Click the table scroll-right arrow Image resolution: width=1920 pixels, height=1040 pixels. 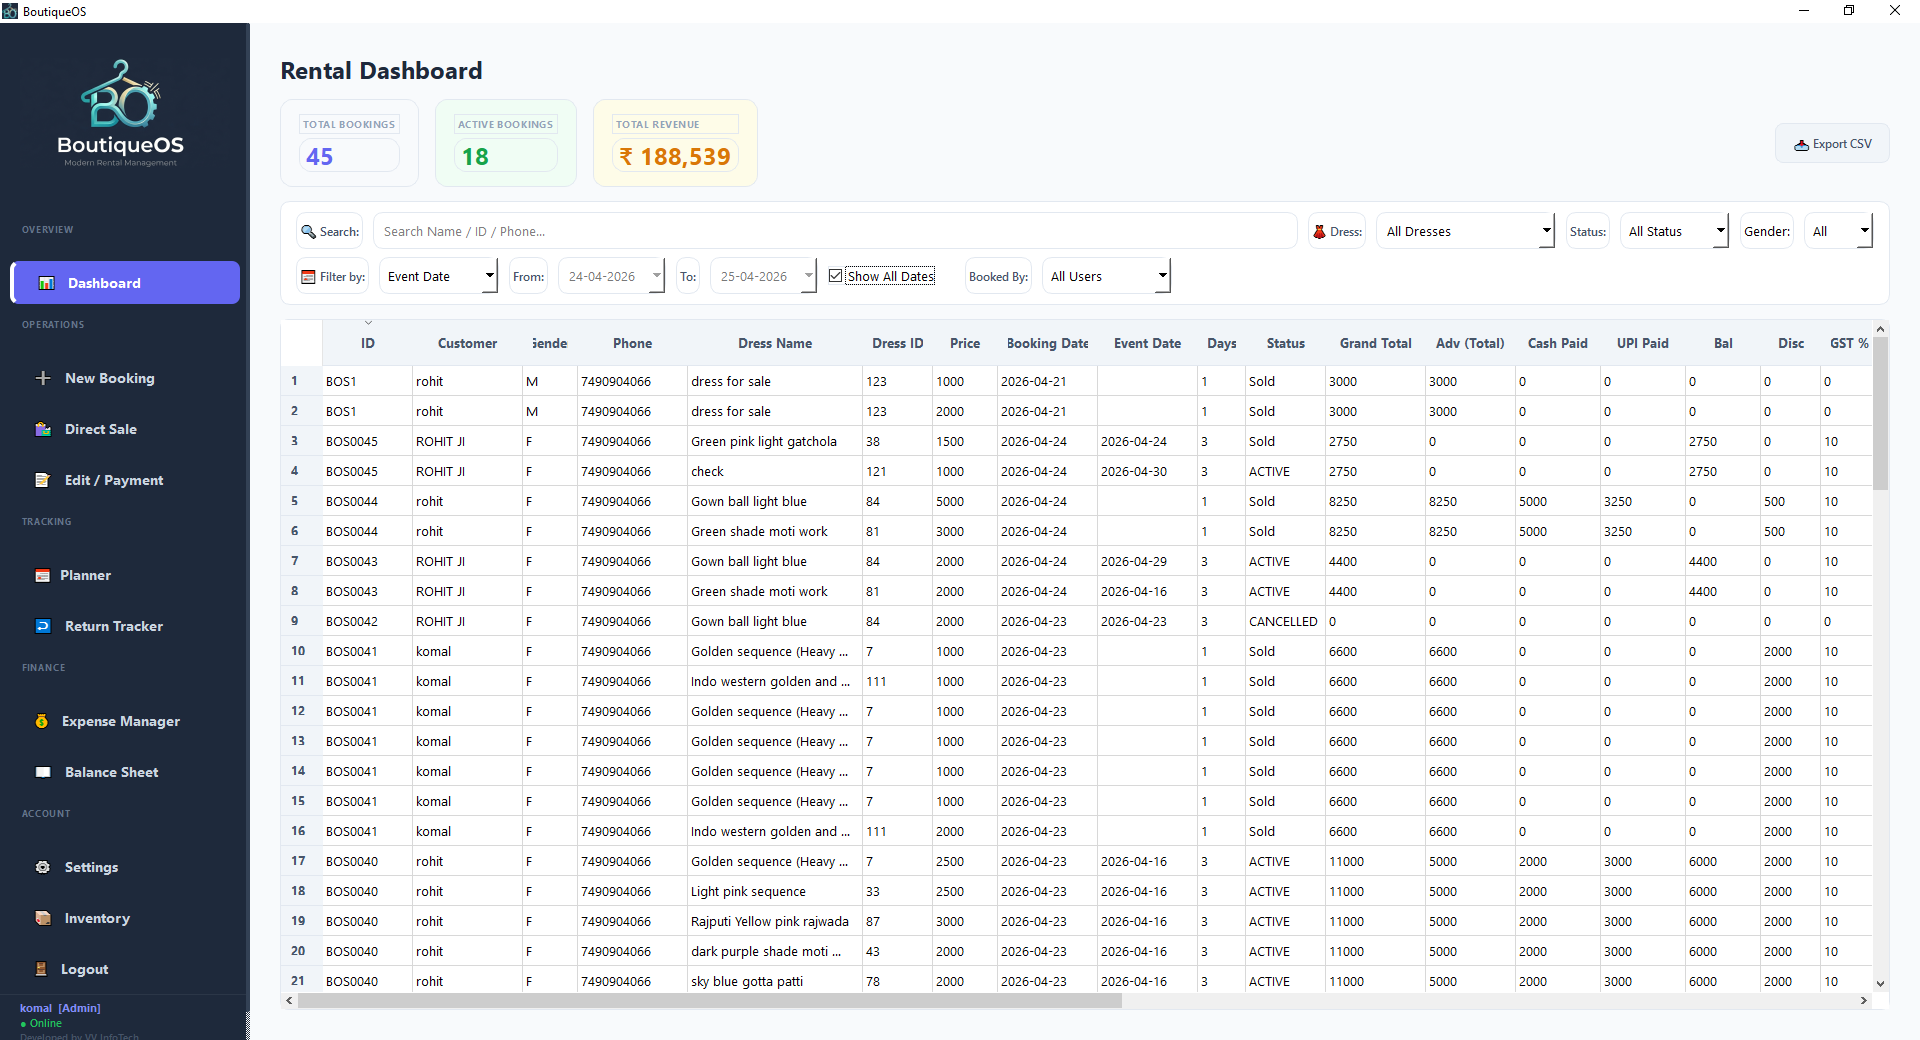pos(1863,1000)
